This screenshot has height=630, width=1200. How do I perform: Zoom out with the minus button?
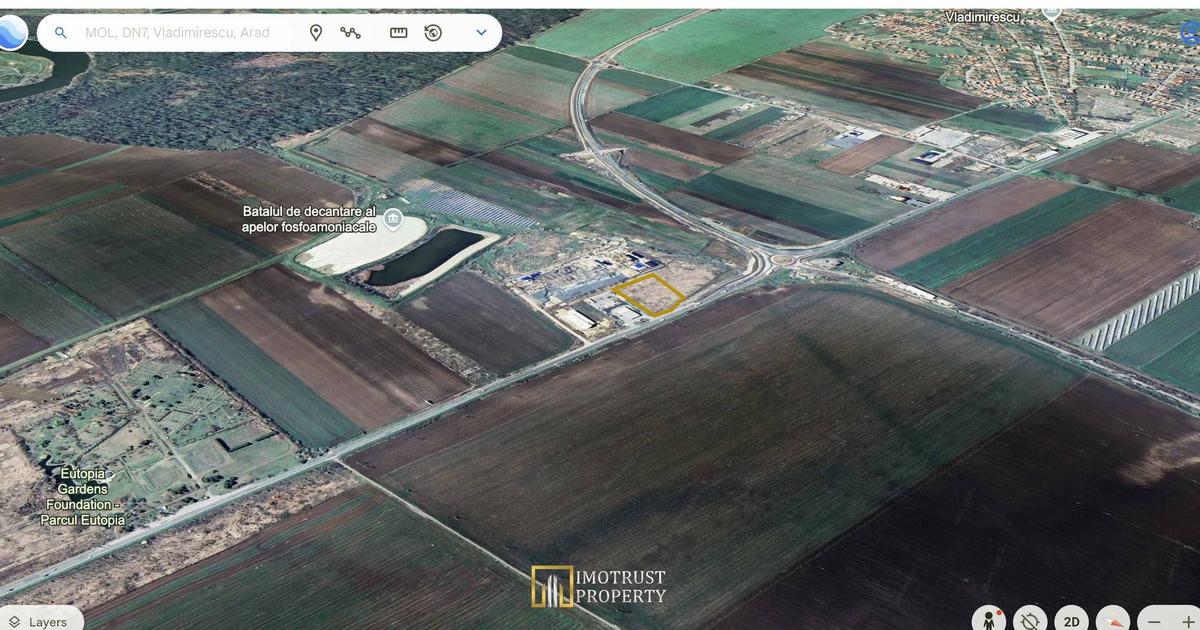pos(1155,620)
